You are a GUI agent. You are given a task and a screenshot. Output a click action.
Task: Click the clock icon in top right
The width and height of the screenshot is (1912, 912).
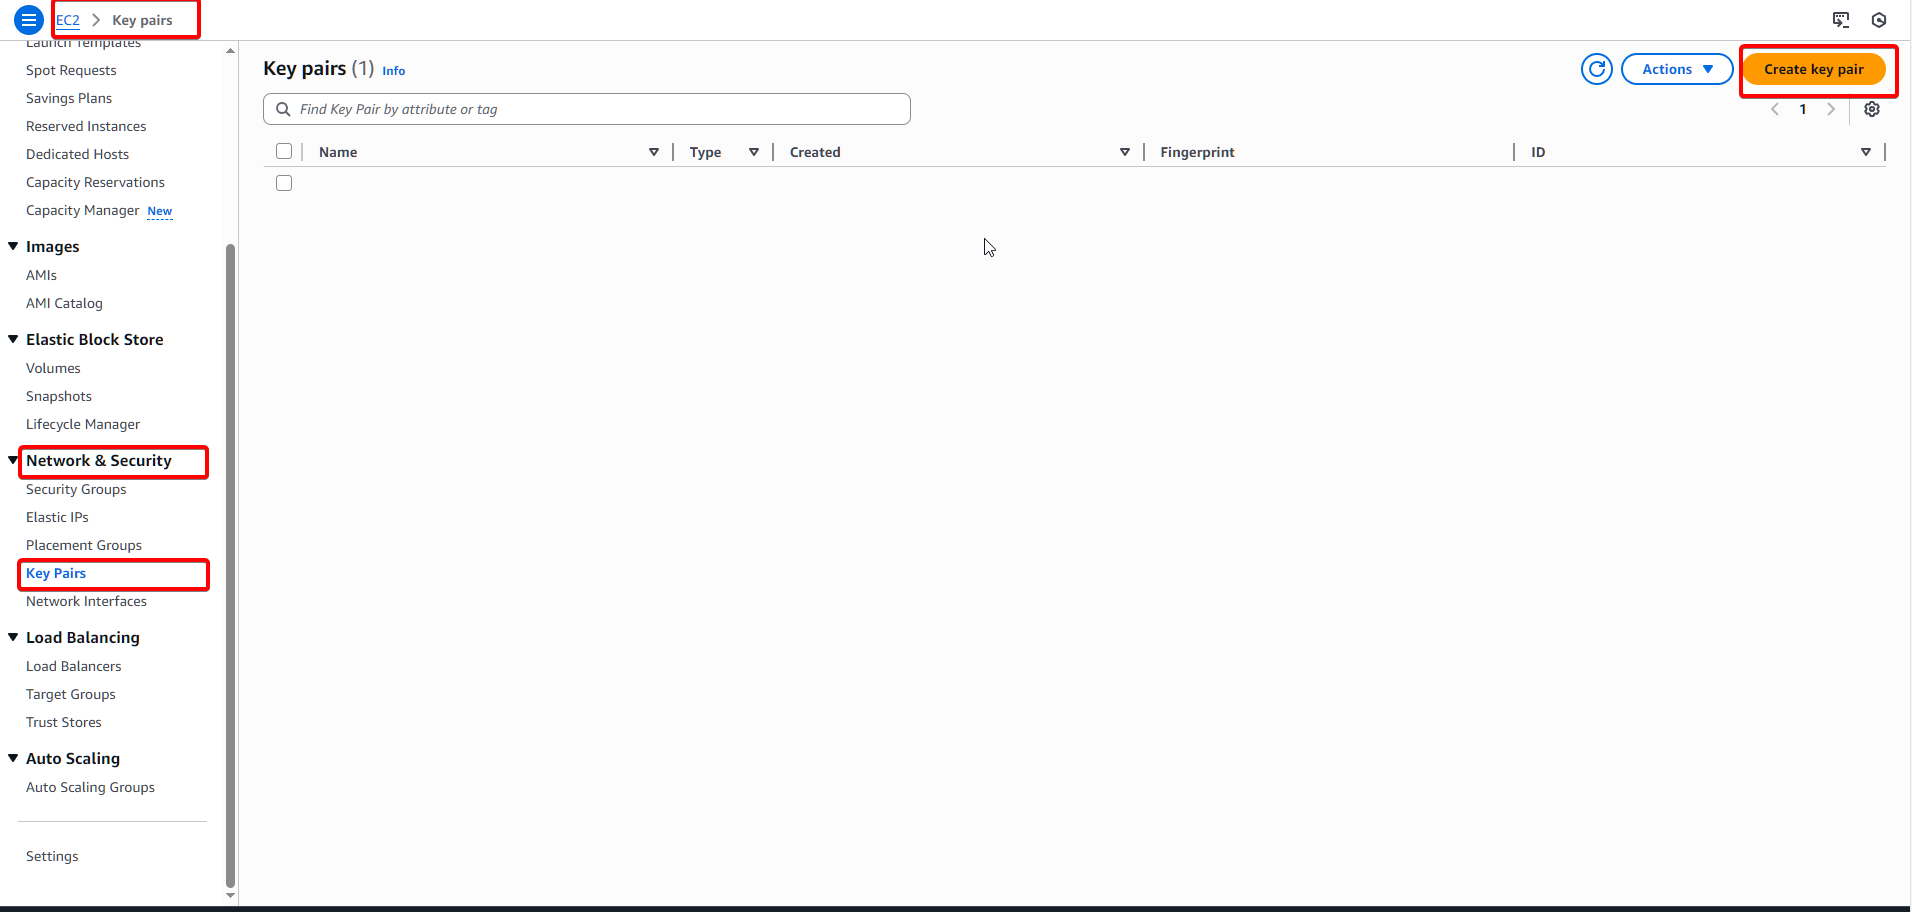pyautogui.click(x=1878, y=20)
